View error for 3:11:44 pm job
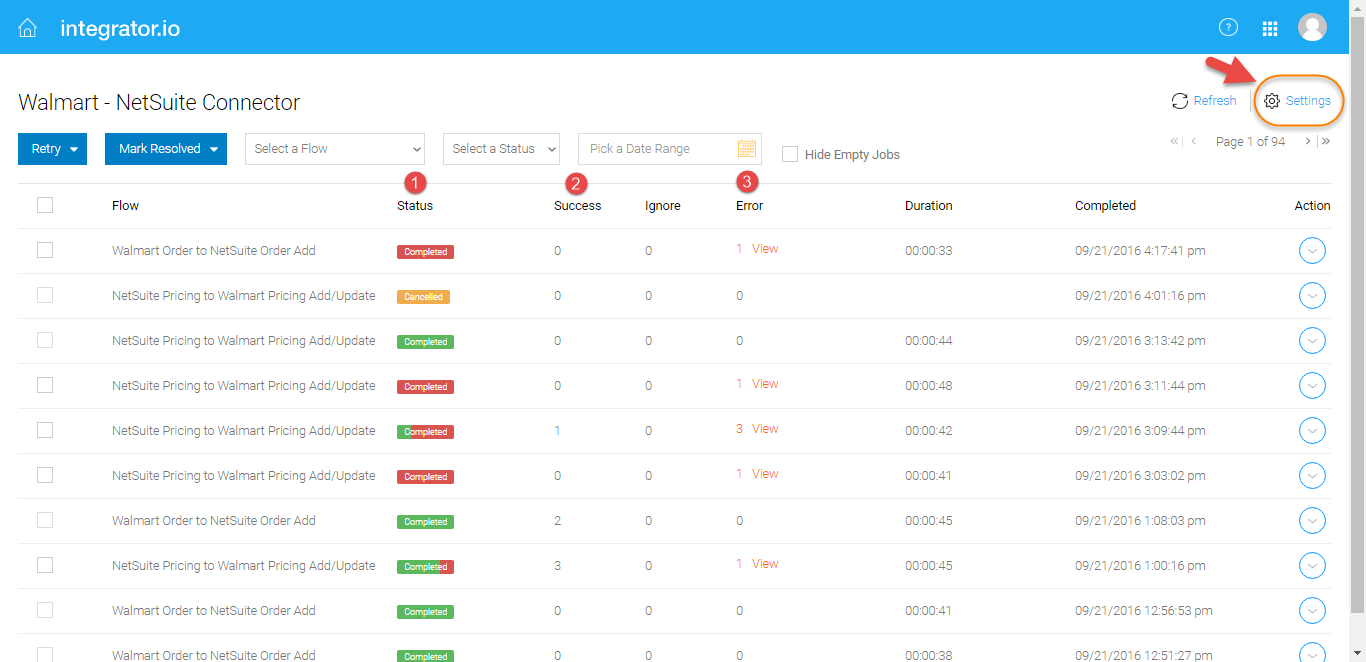 tap(765, 384)
